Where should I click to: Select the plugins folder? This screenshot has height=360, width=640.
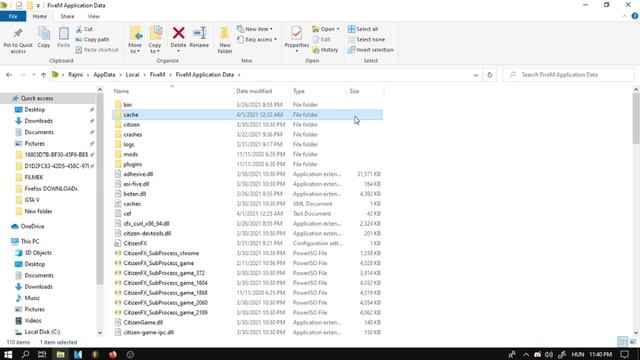pos(247,164)
